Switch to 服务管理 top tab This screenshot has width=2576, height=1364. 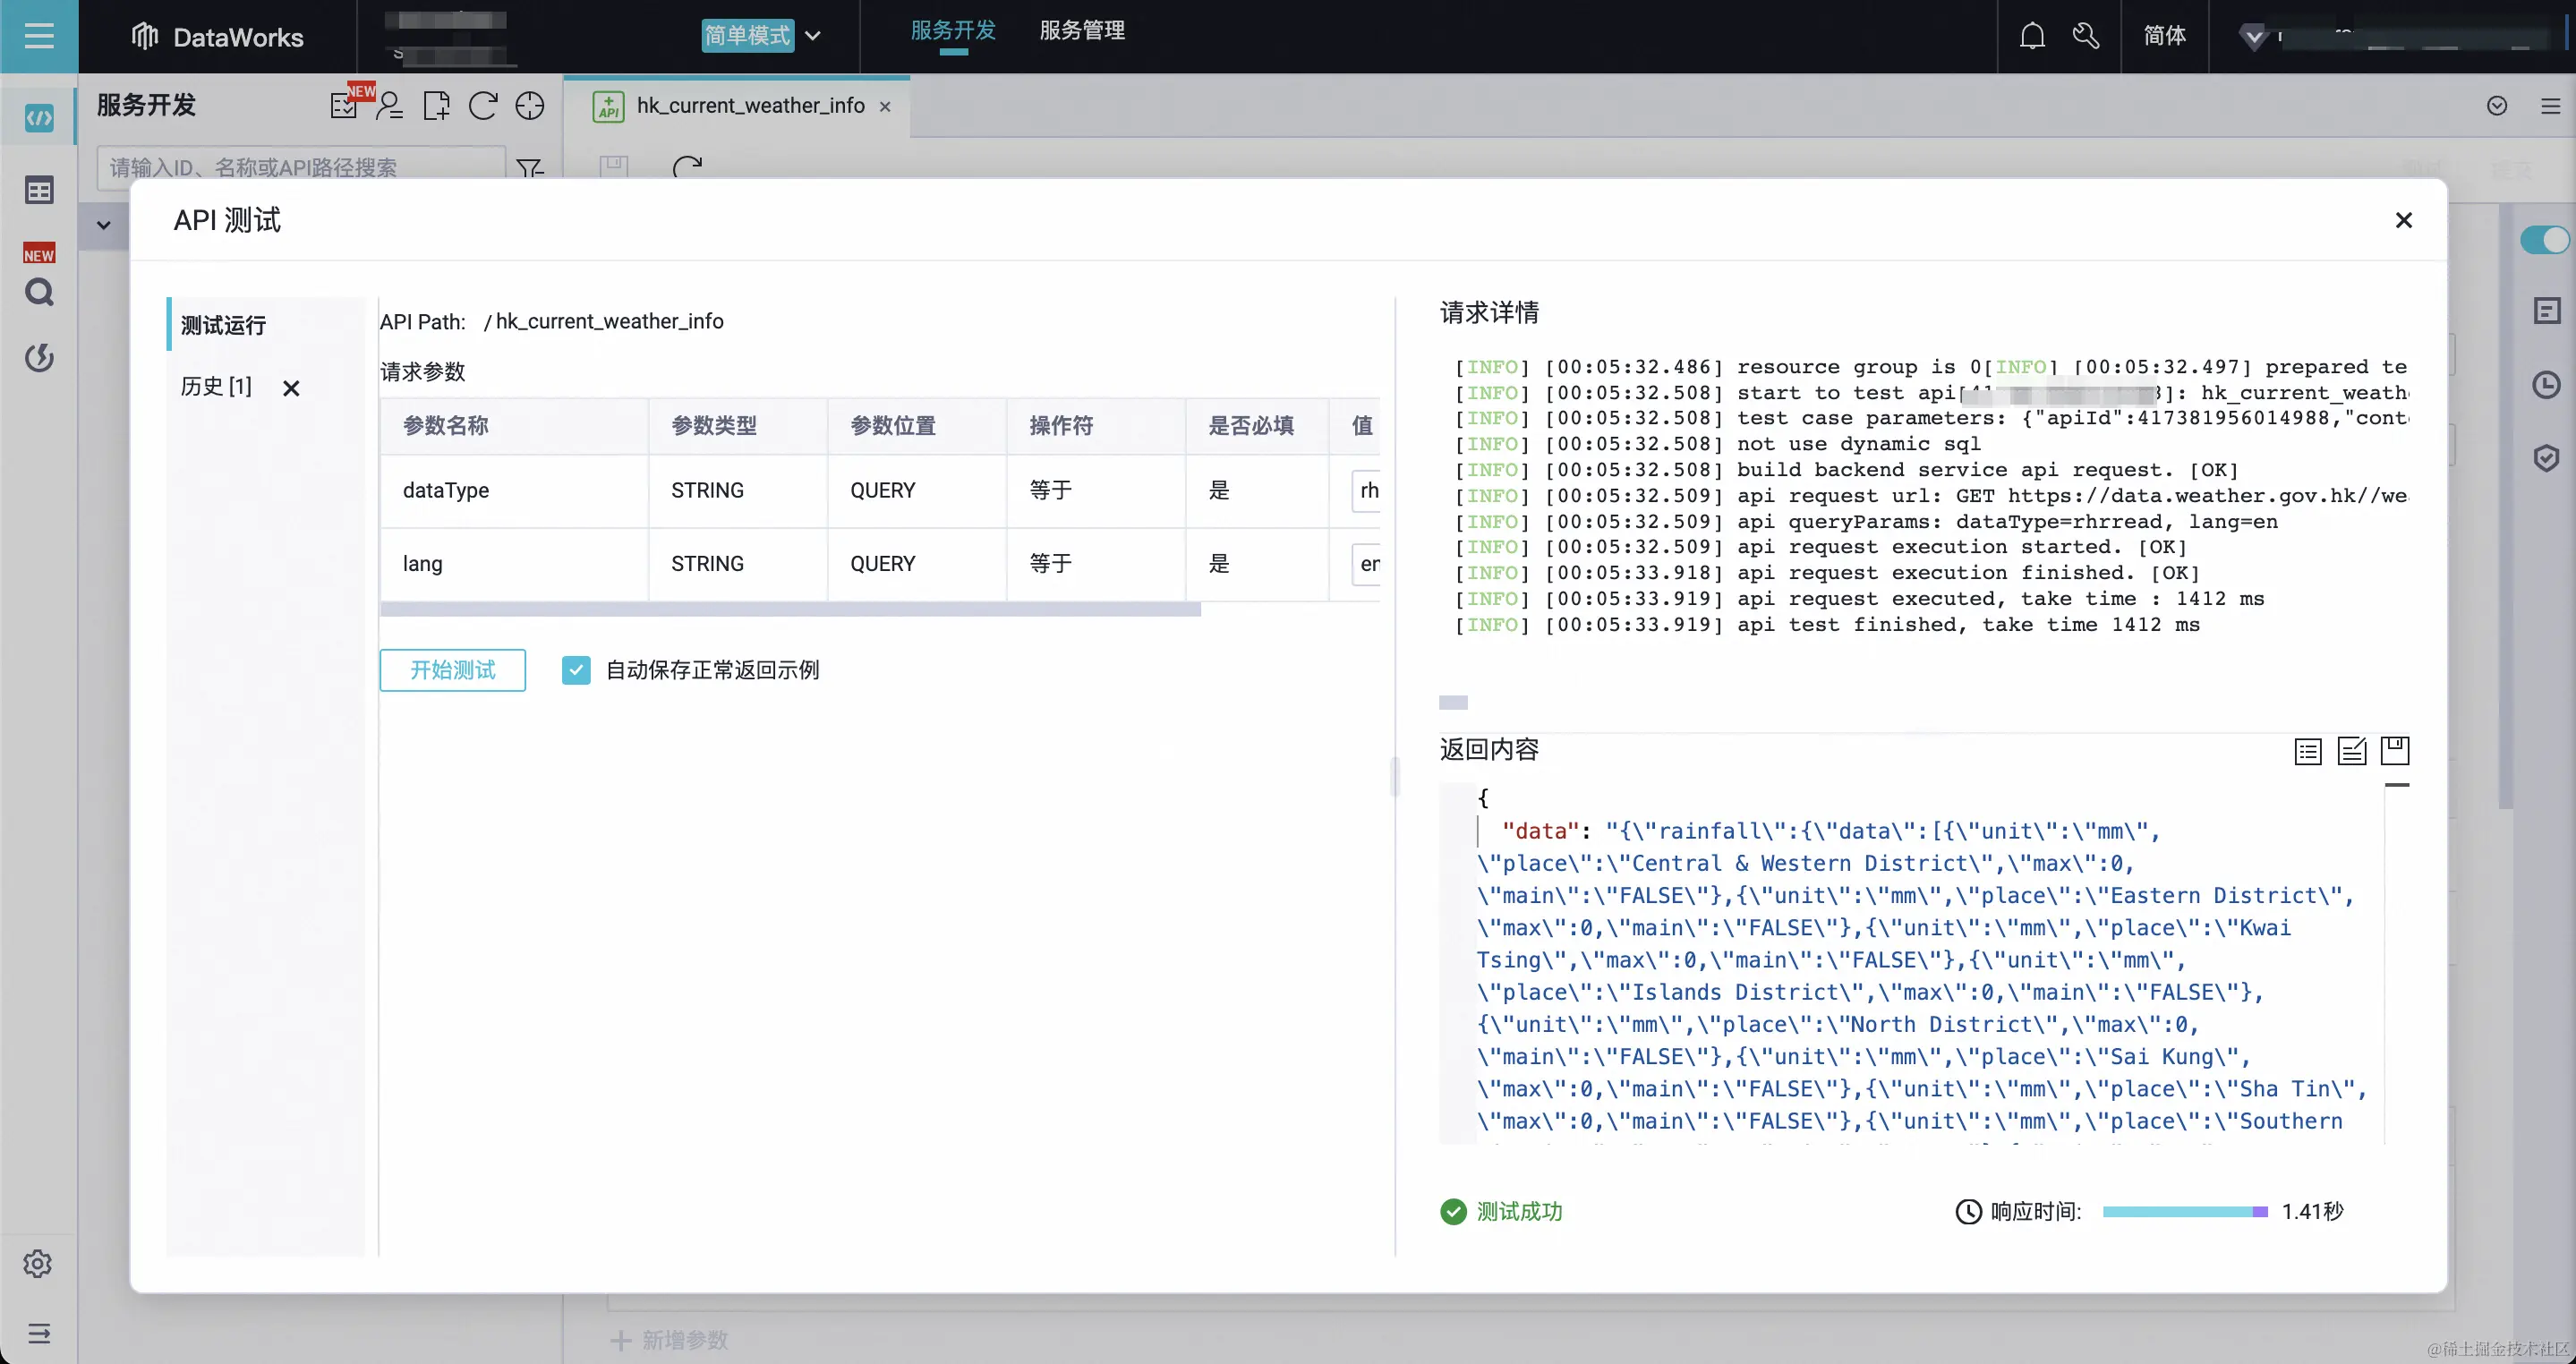click(1082, 31)
